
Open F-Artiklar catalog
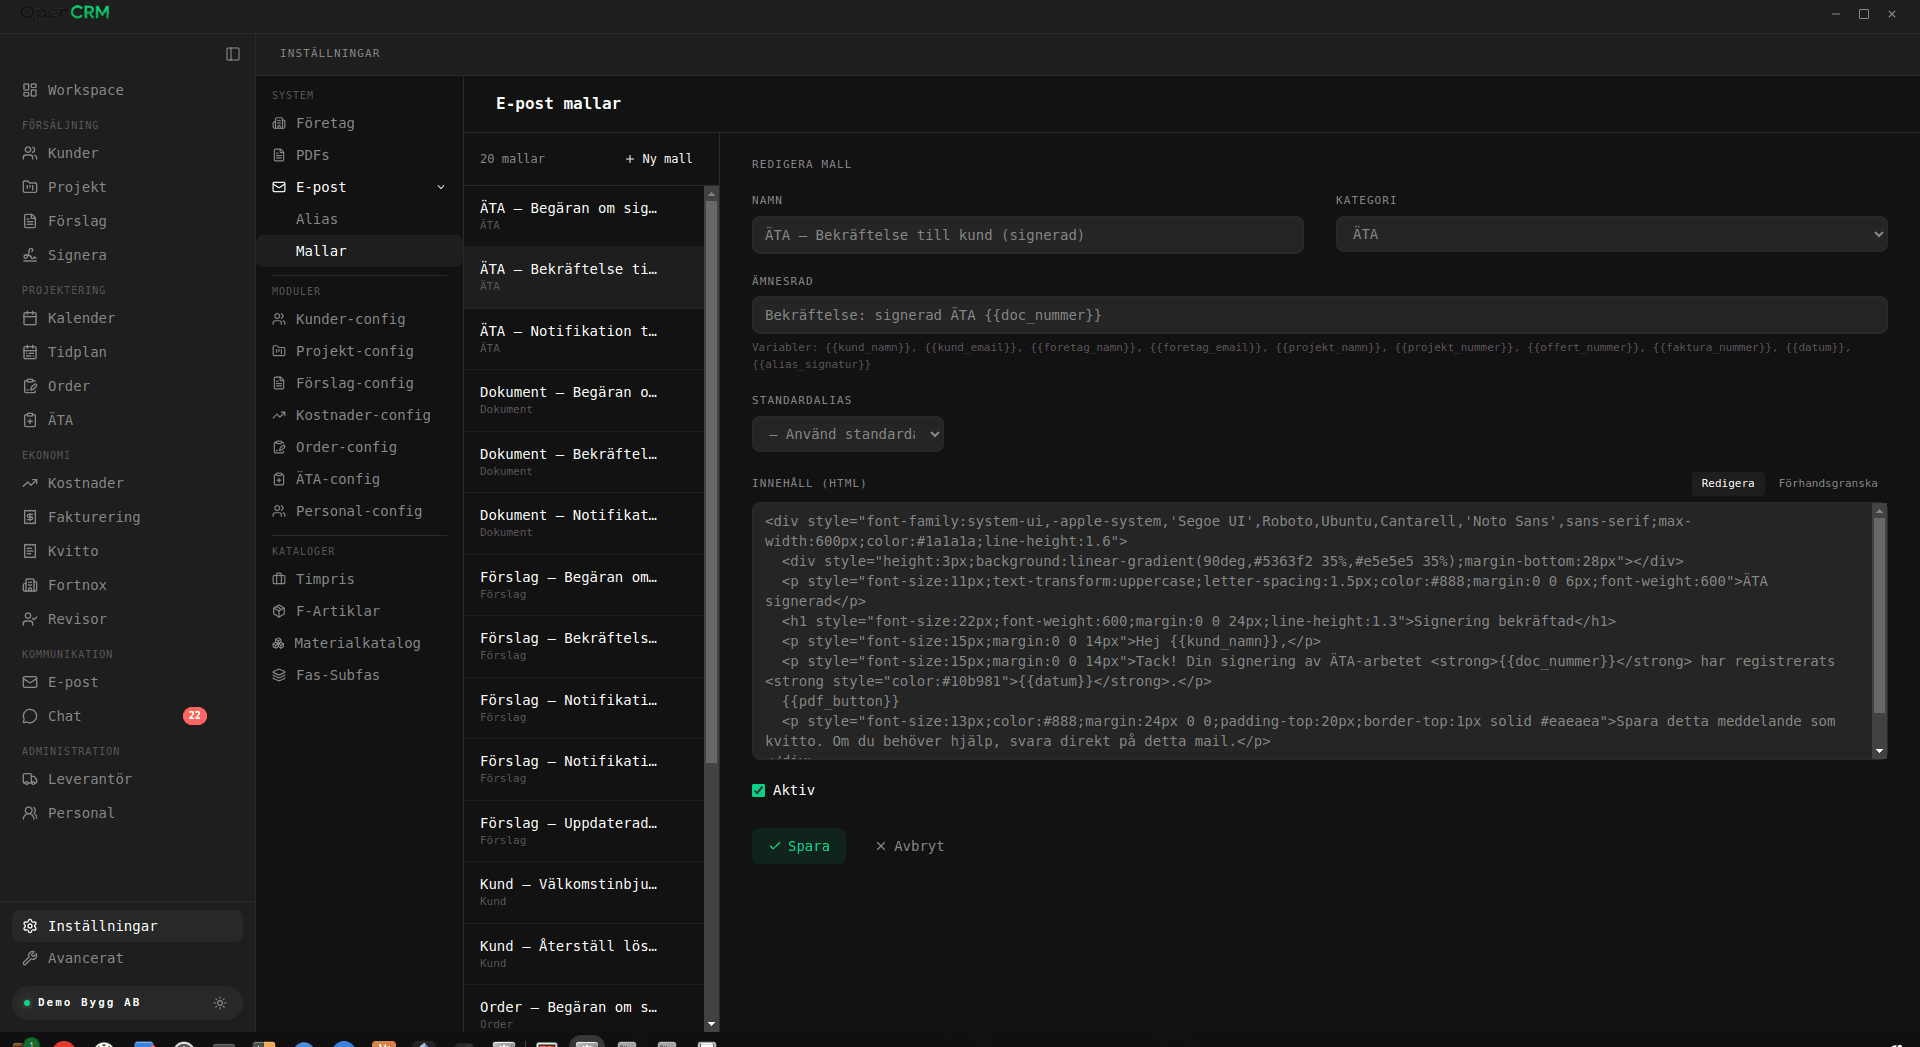[338, 611]
